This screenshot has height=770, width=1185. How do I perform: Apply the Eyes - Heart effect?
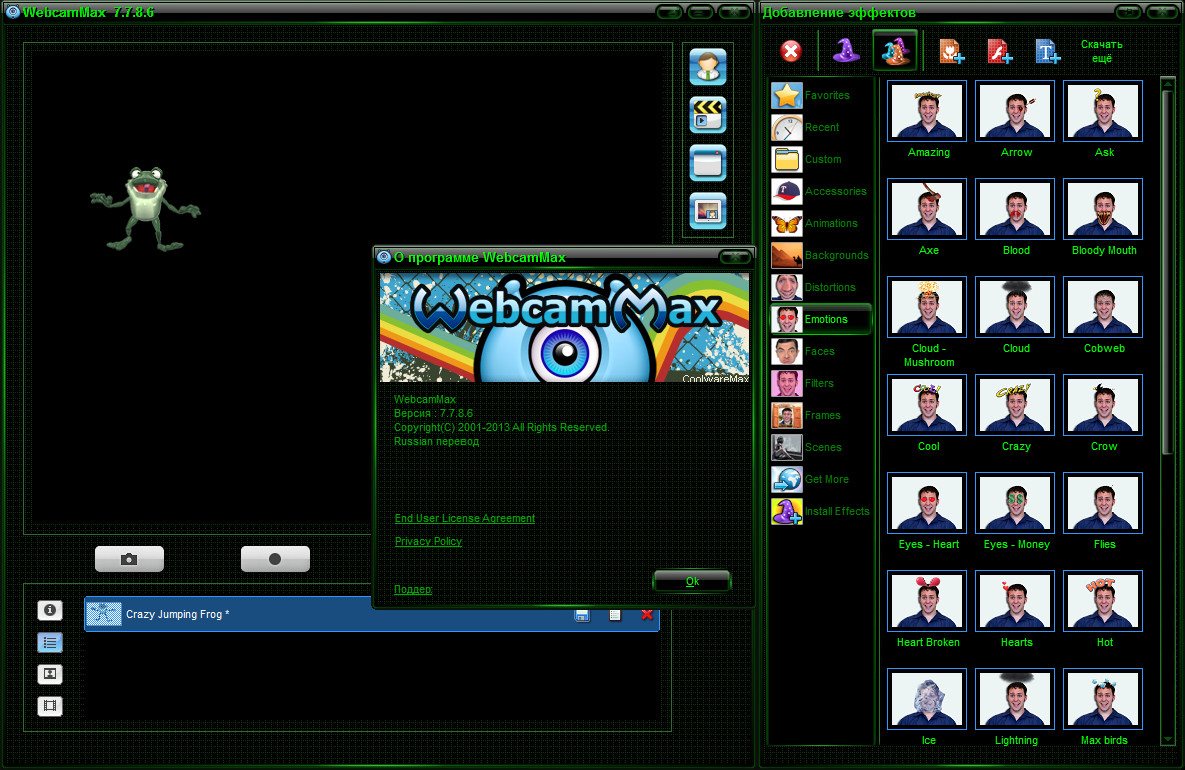click(x=927, y=503)
